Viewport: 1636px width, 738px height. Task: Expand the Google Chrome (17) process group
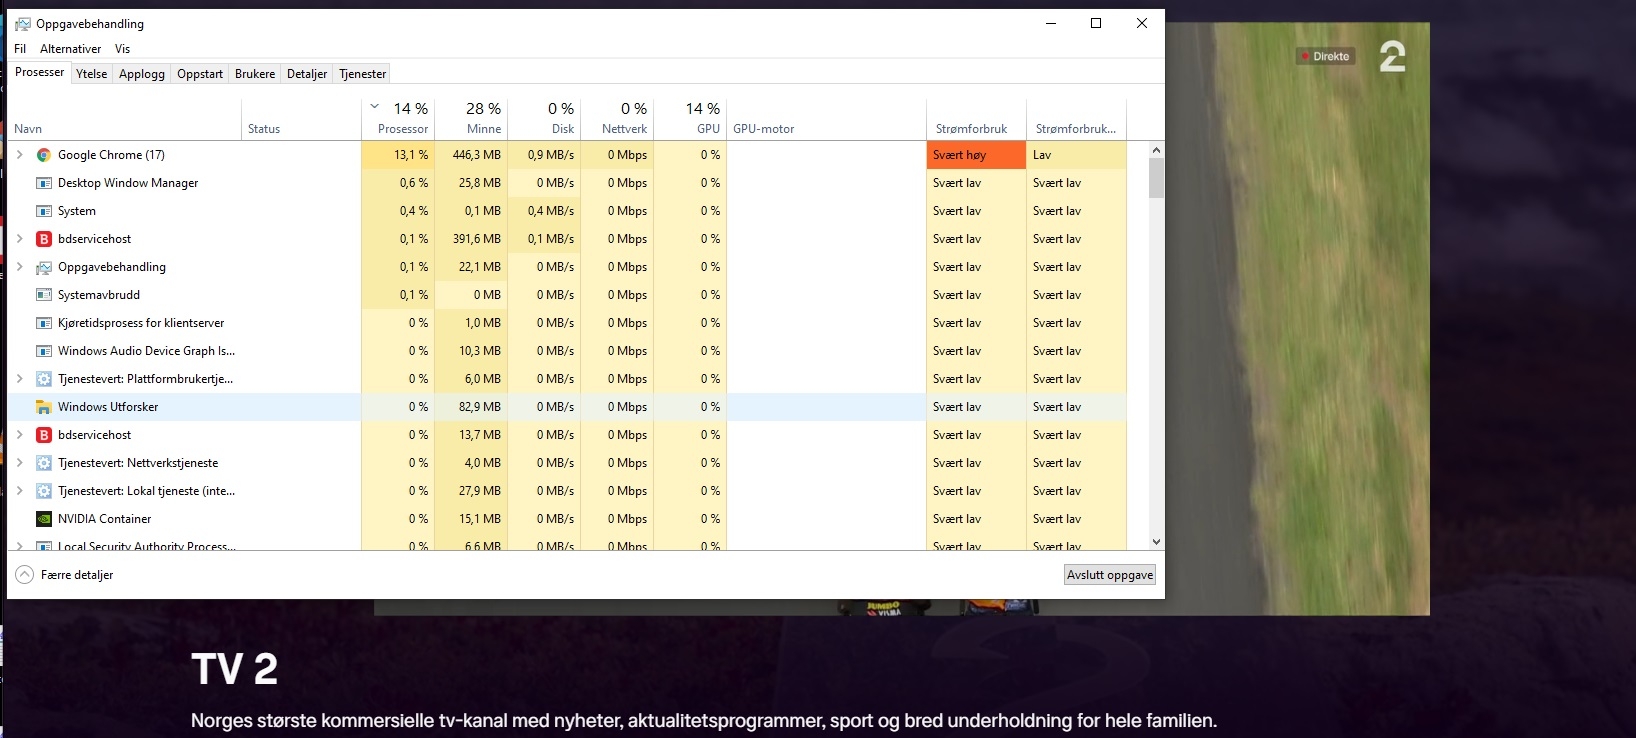[19, 155]
